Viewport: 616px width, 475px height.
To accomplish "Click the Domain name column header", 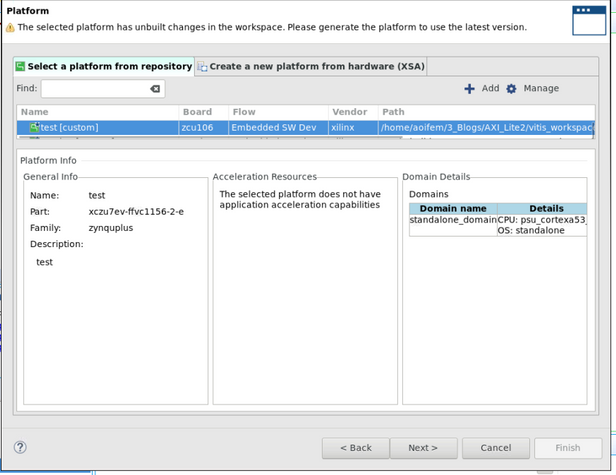I will click(x=453, y=208).
